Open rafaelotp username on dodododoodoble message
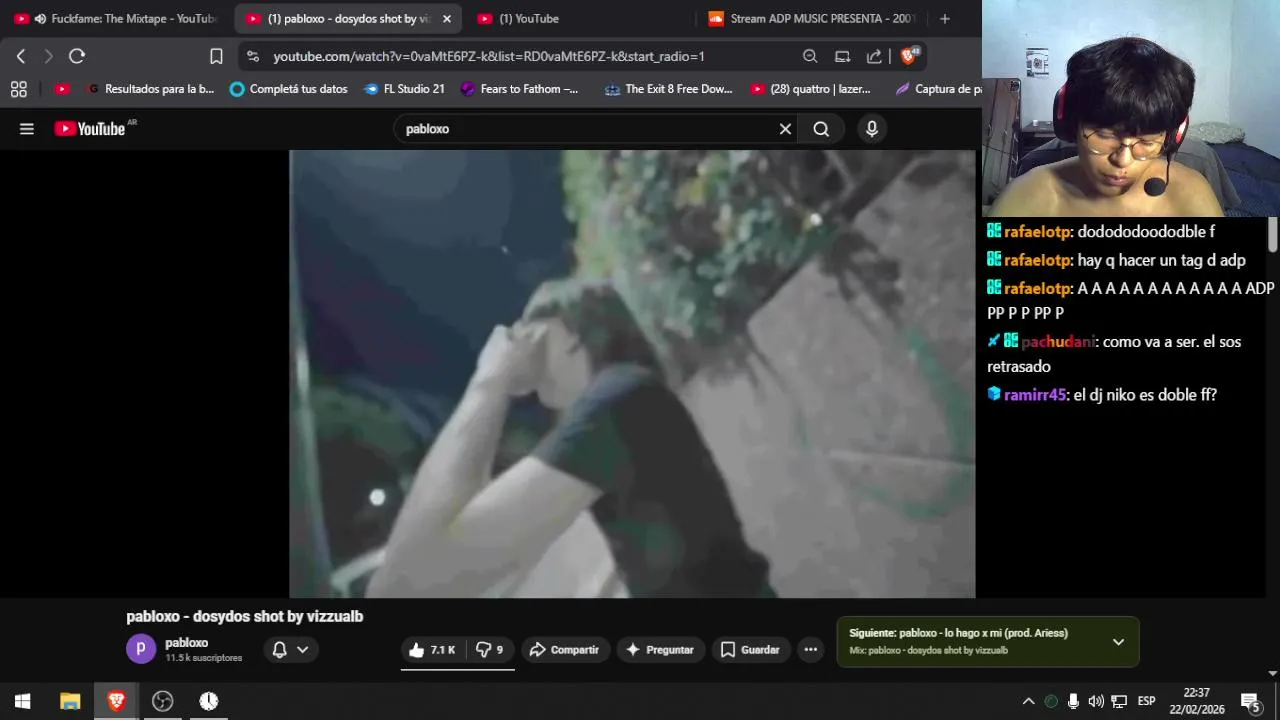Screen dimensions: 1280x720 [x=1036, y=232]
